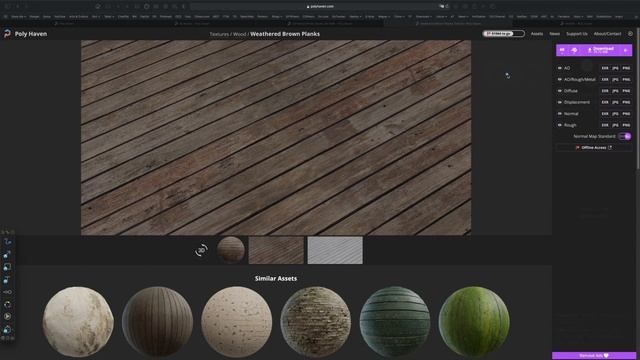Open the 3D rotate preview icon
Viewport: 640px width, 360px height.
(201, 250)
